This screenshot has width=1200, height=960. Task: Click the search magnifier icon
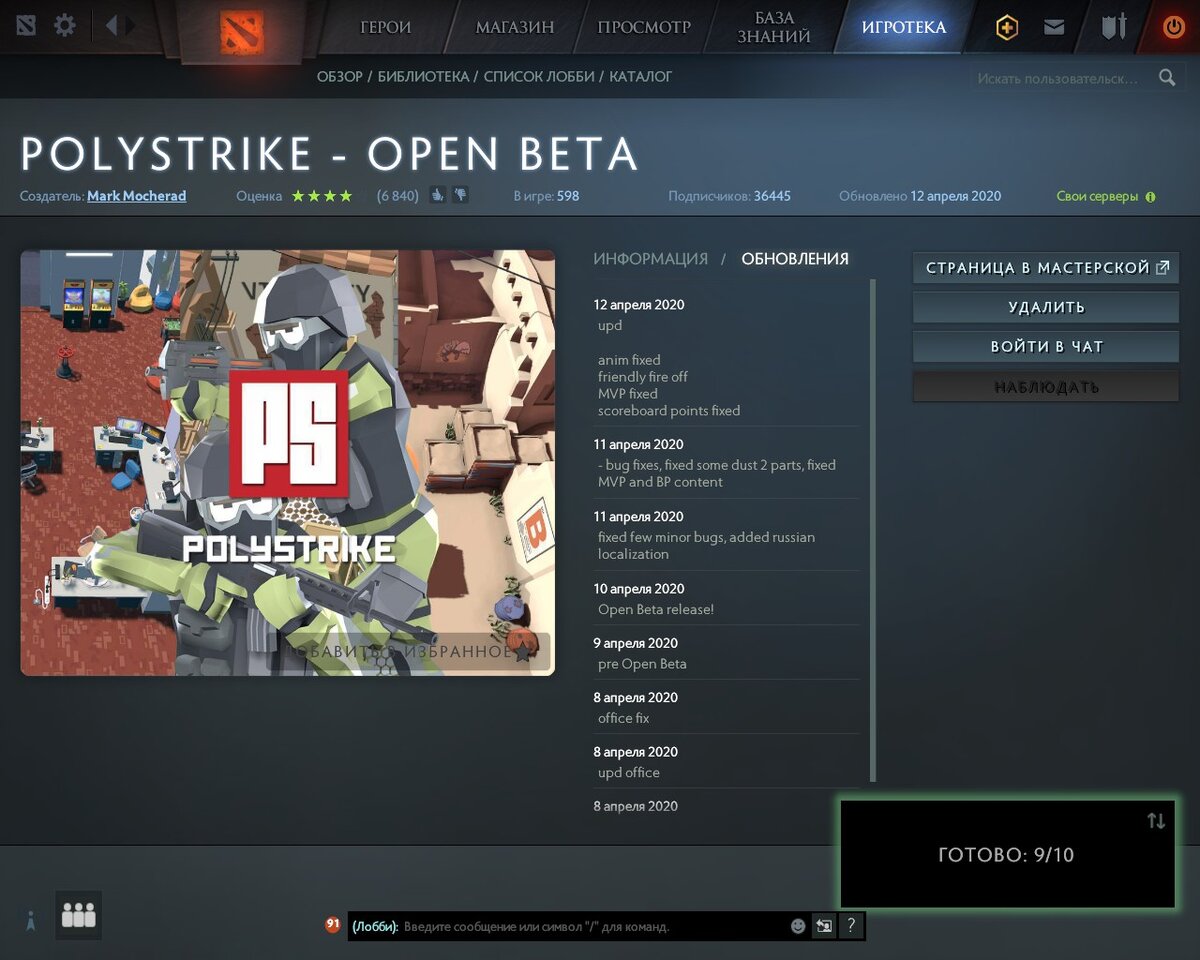coord(1167,77)
